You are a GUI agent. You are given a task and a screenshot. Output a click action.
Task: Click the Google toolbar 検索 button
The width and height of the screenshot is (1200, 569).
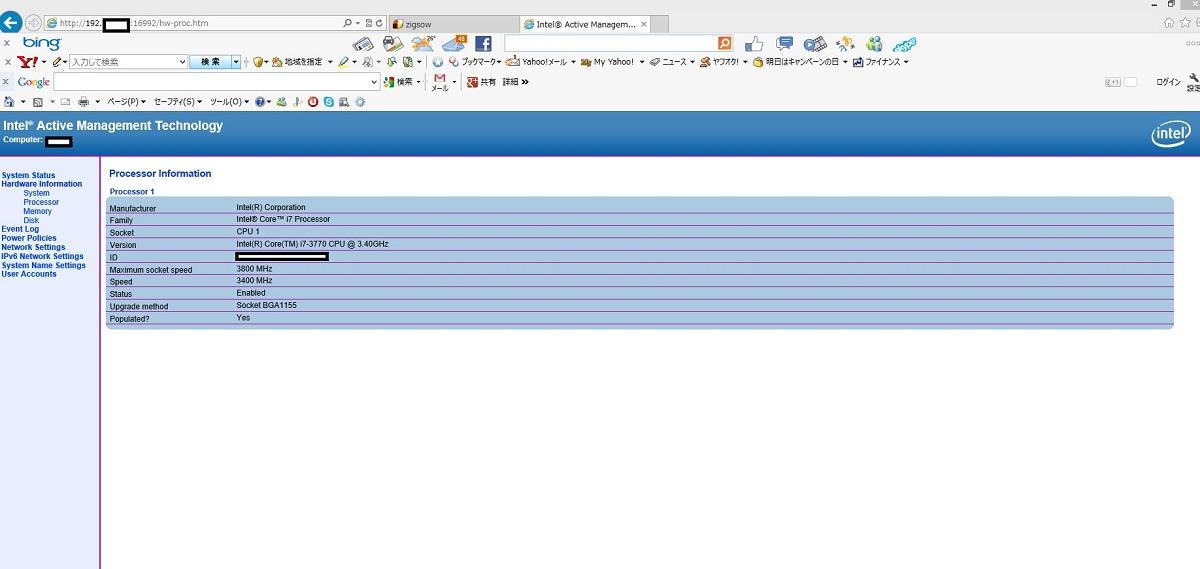click(400, 82)
